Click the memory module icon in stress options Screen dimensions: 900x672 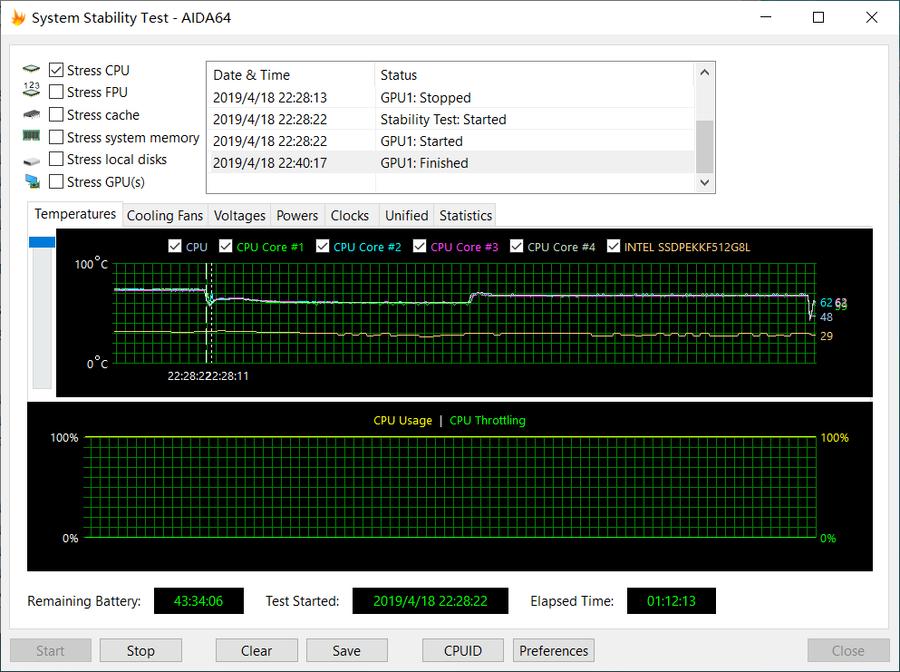(31, 137)
